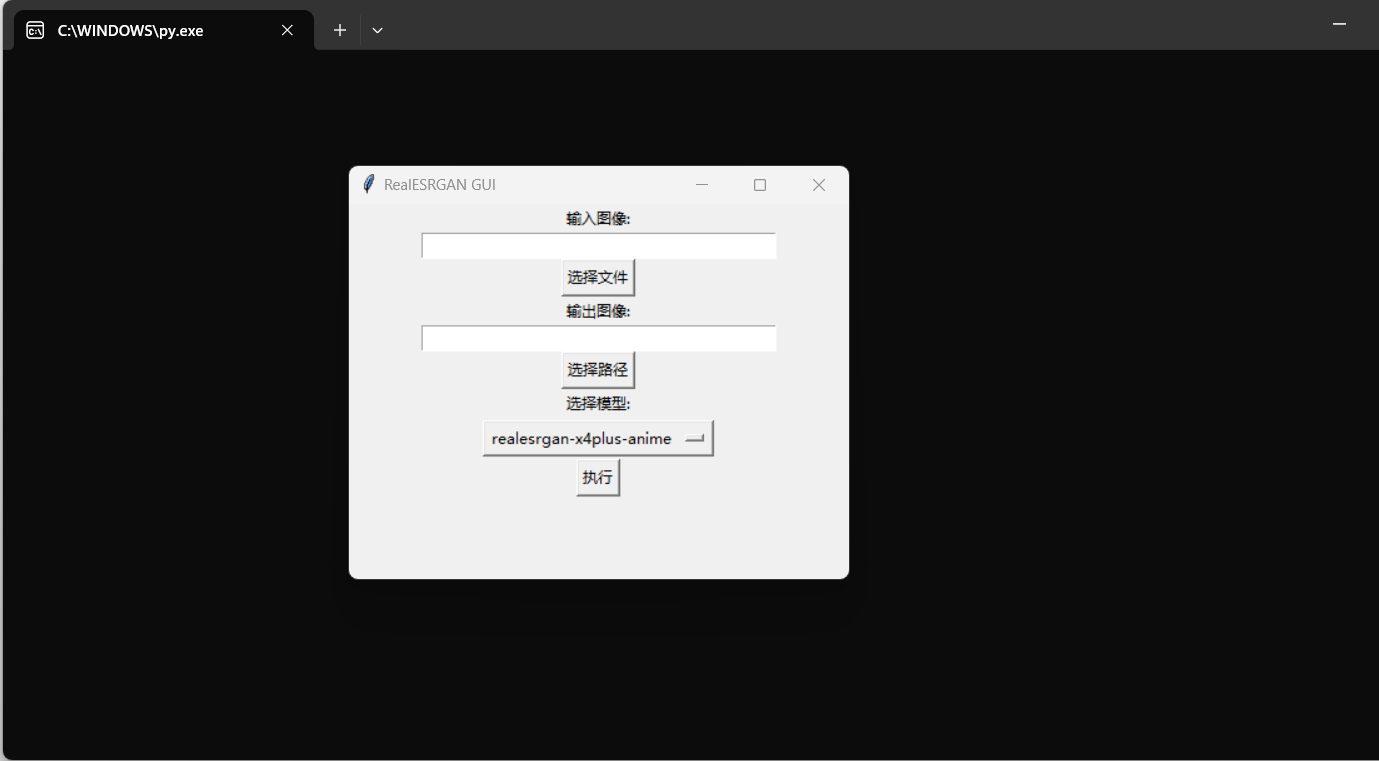Screen dimensions: 1379x761
Task: Minimize the terminal window
Action: pos(1338,24)
